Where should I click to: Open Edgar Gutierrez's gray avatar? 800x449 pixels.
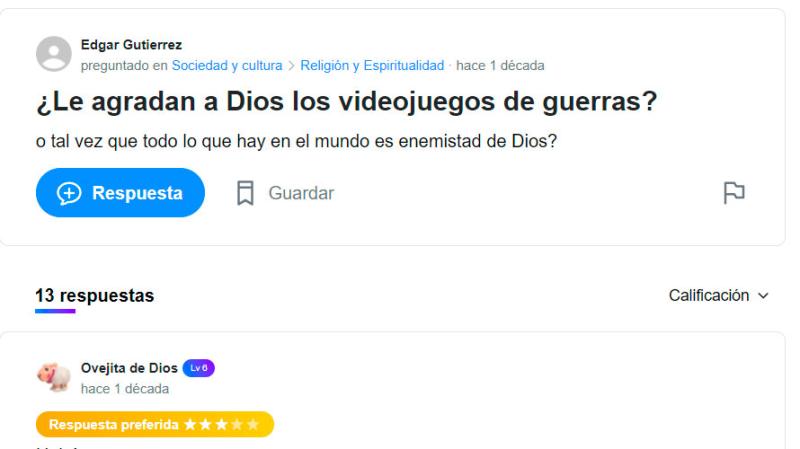point(54,54)
